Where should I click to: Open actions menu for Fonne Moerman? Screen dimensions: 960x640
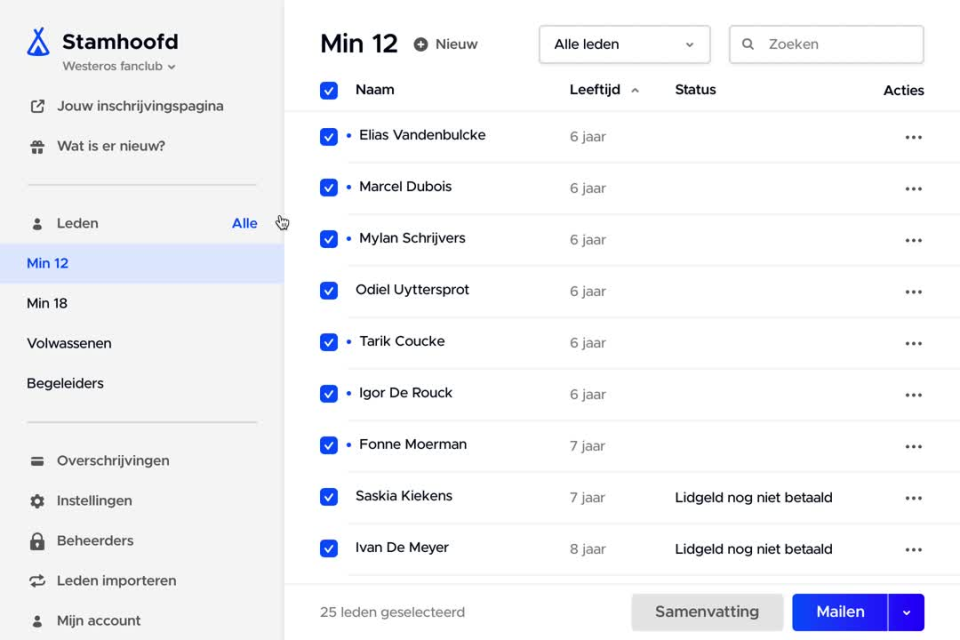[913, 446]
